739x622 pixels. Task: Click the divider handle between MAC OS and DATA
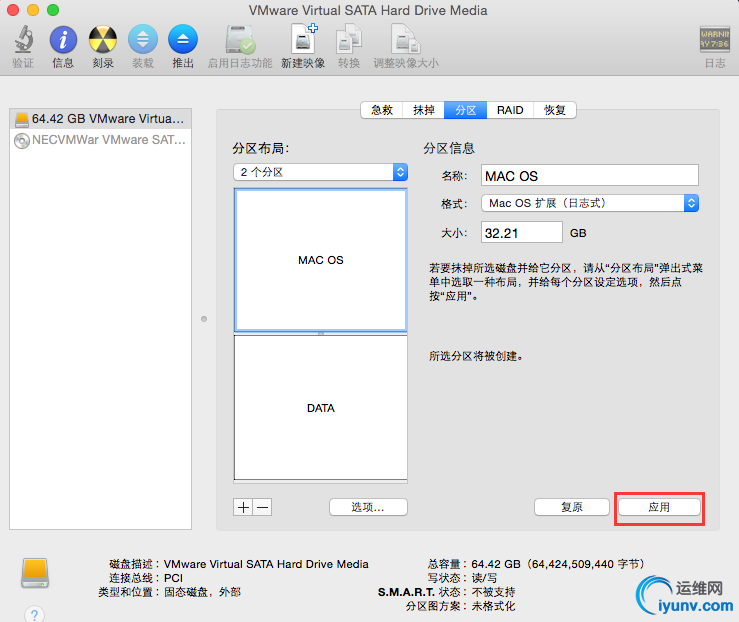pyautogui.click(x=320, y=333)
